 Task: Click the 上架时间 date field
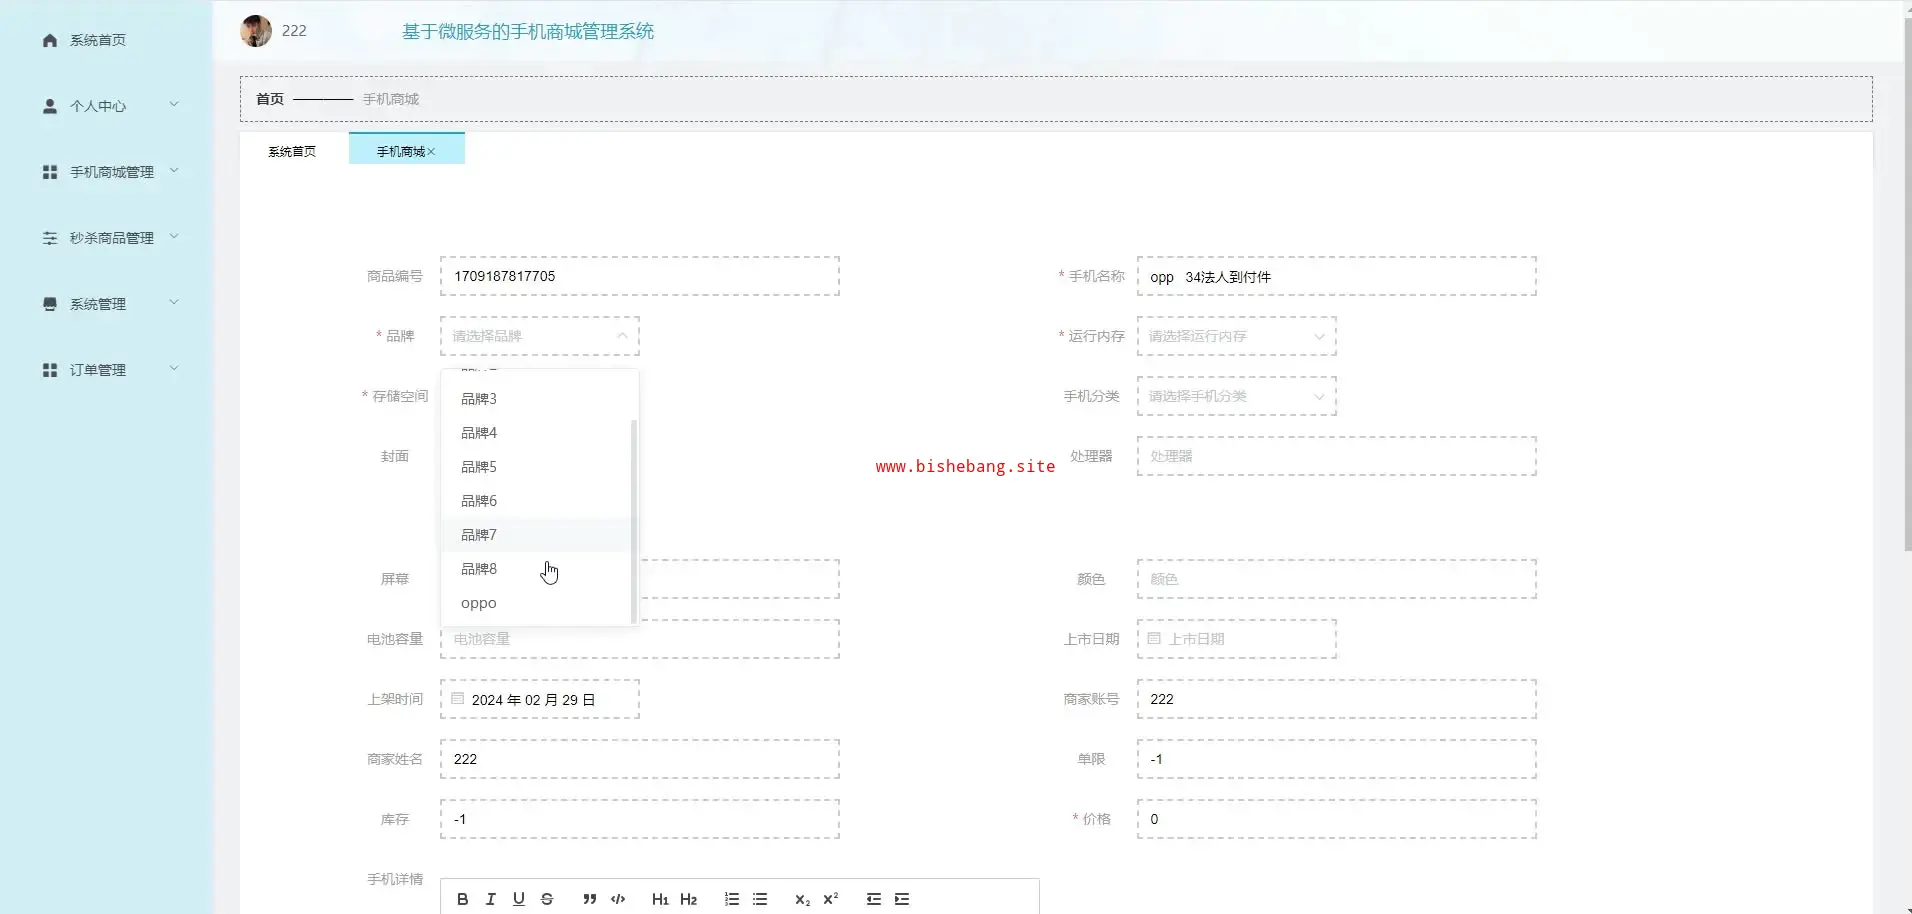coord(540,699)
